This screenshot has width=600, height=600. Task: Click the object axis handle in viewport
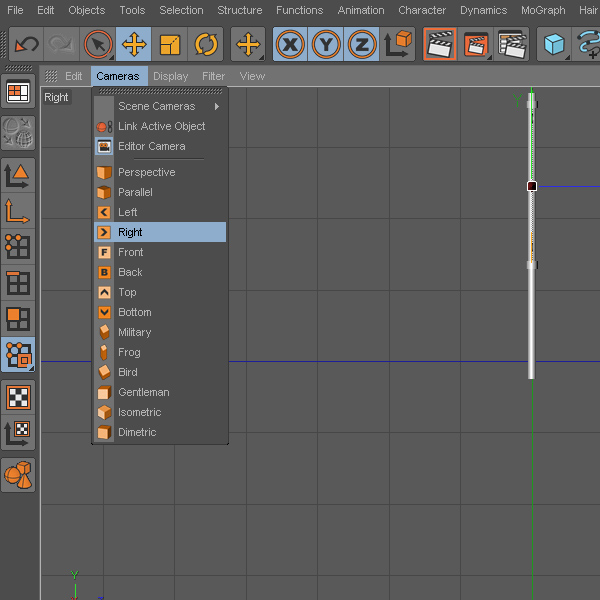click(532, 186)
